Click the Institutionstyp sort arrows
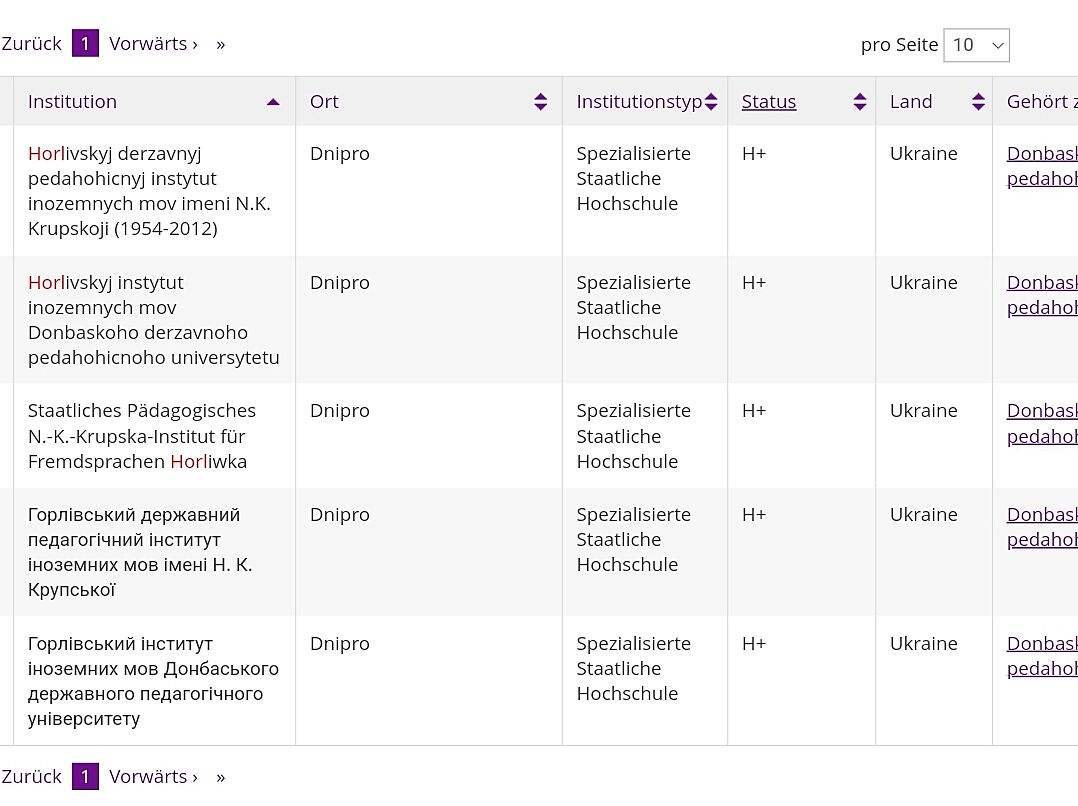This screenshot has height=806, width=1078. [x=711, y=102]
